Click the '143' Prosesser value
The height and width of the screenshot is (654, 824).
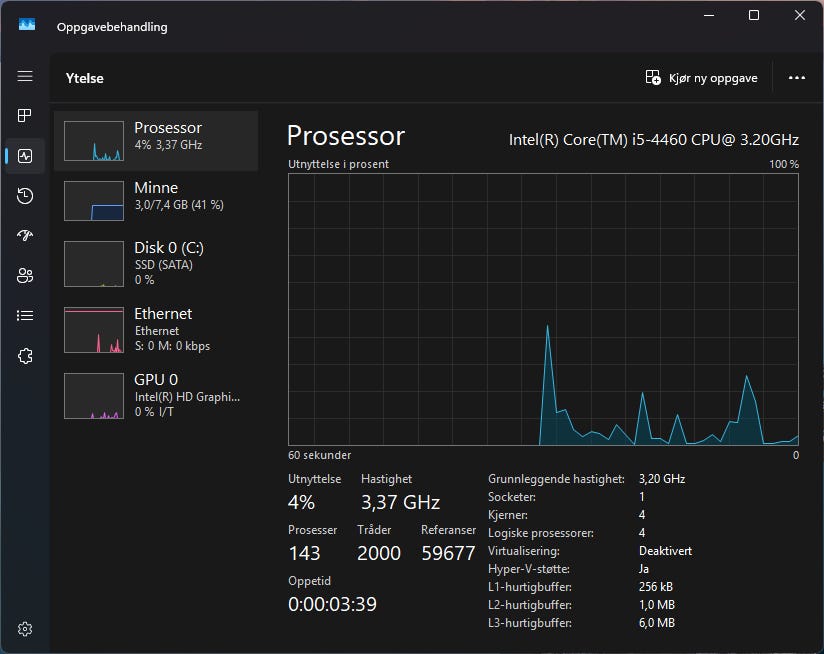click(x=304, y=553)
